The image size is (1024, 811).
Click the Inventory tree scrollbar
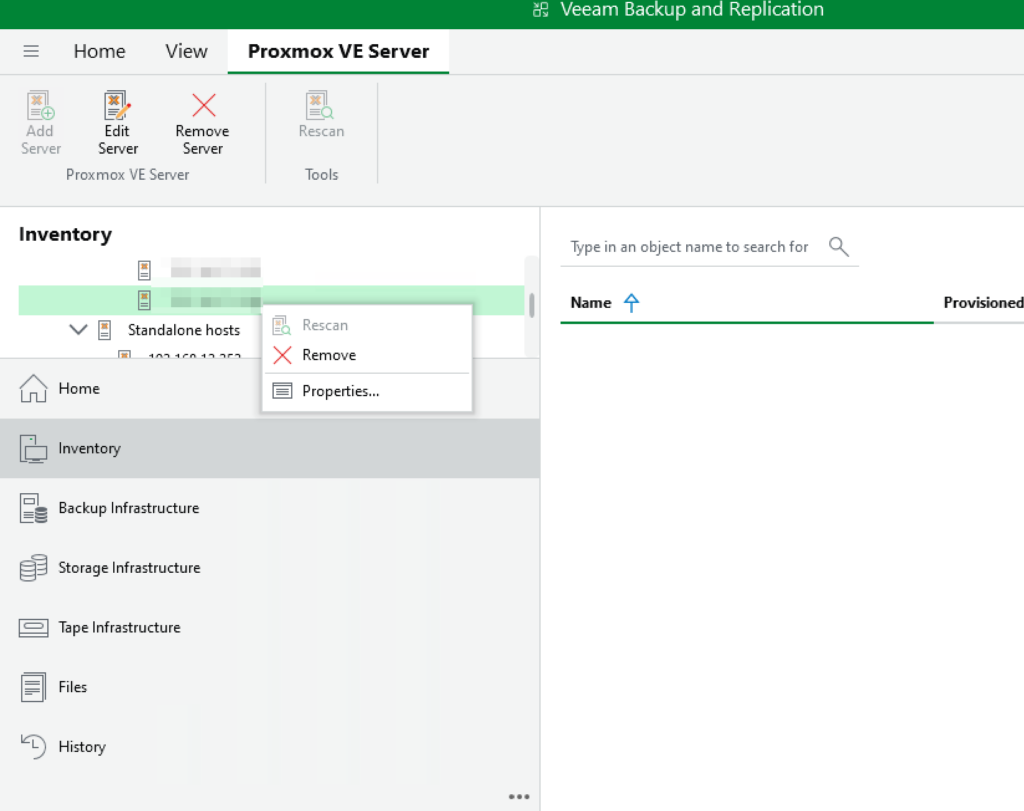[531, 304]
